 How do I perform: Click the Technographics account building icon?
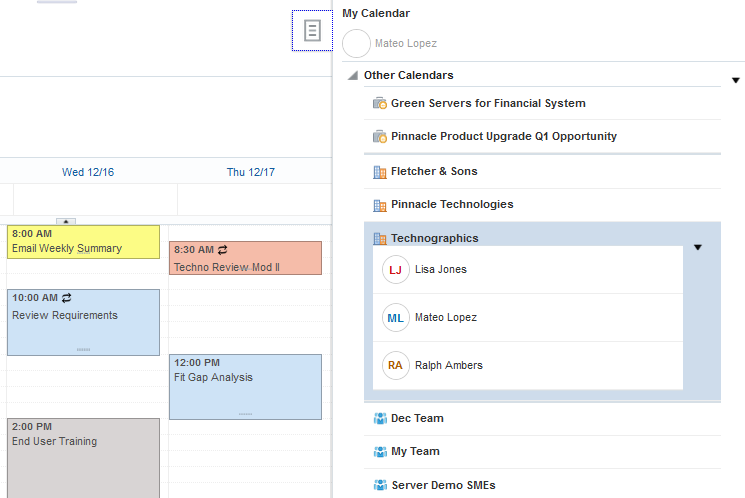point(379,239)
